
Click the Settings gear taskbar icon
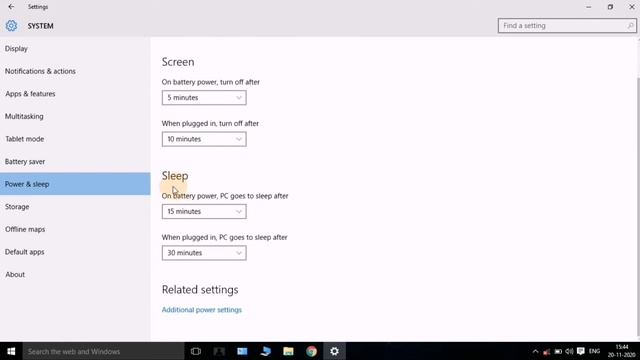click(x=335, y=351)
